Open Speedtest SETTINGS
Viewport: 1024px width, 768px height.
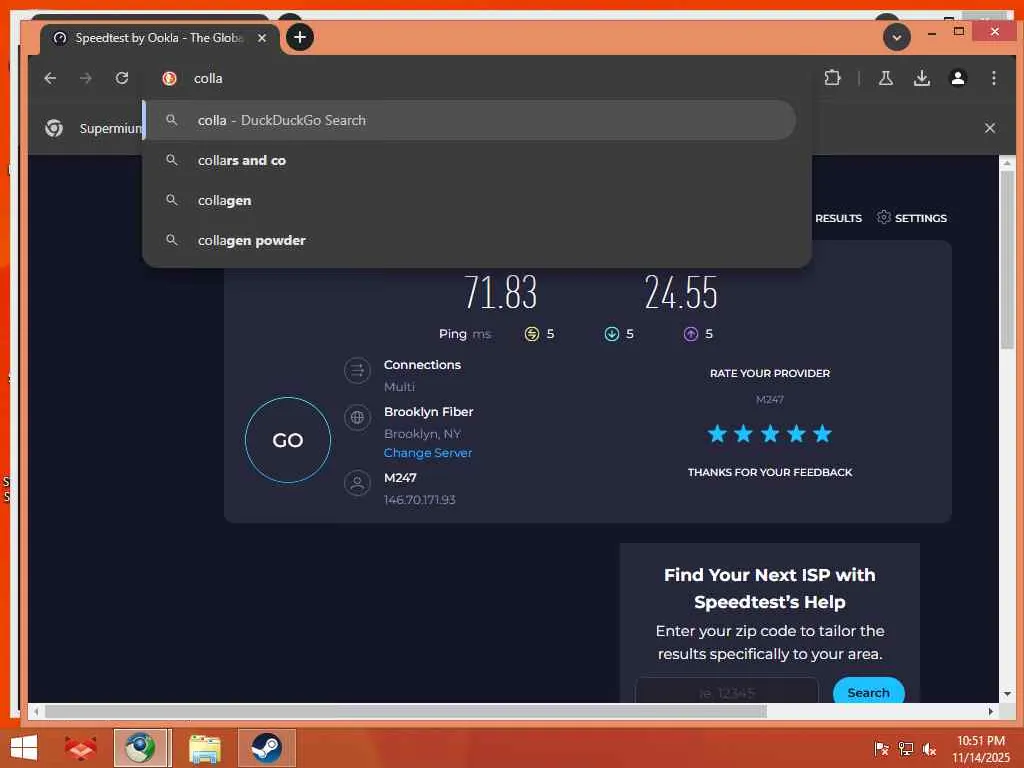click(912, 218)
